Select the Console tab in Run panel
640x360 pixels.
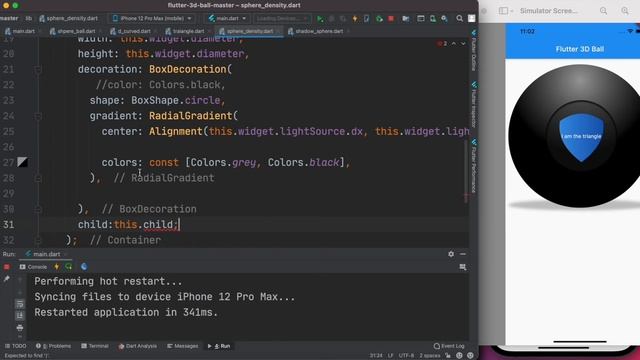click(x=33, y=267)
